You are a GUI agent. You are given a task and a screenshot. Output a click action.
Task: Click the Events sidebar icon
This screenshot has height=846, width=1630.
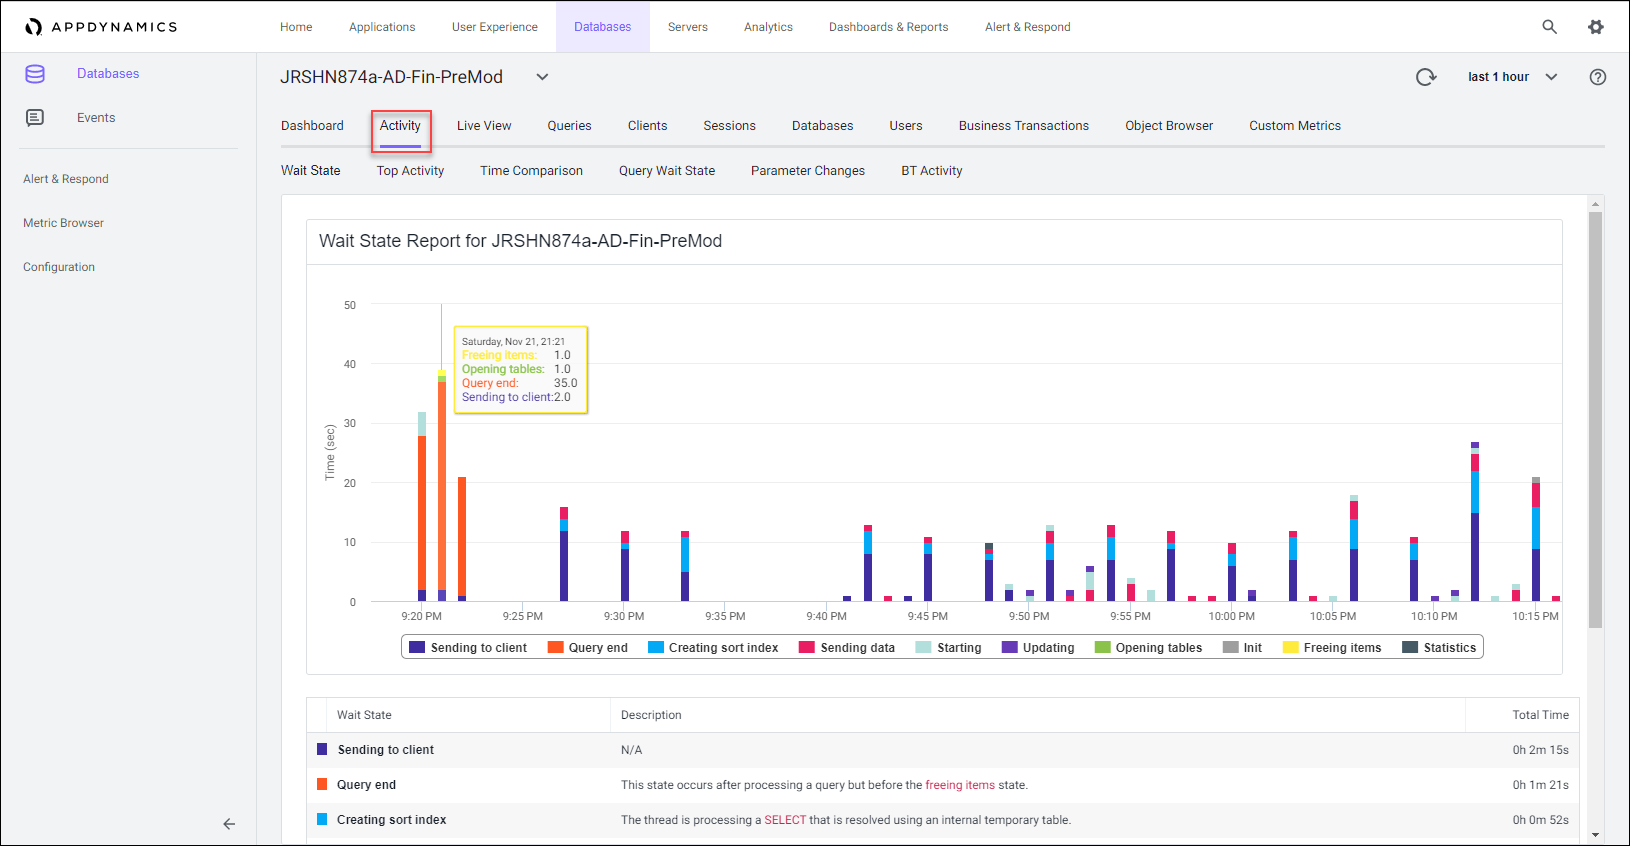pyautogui.click(x=35, y=118)
